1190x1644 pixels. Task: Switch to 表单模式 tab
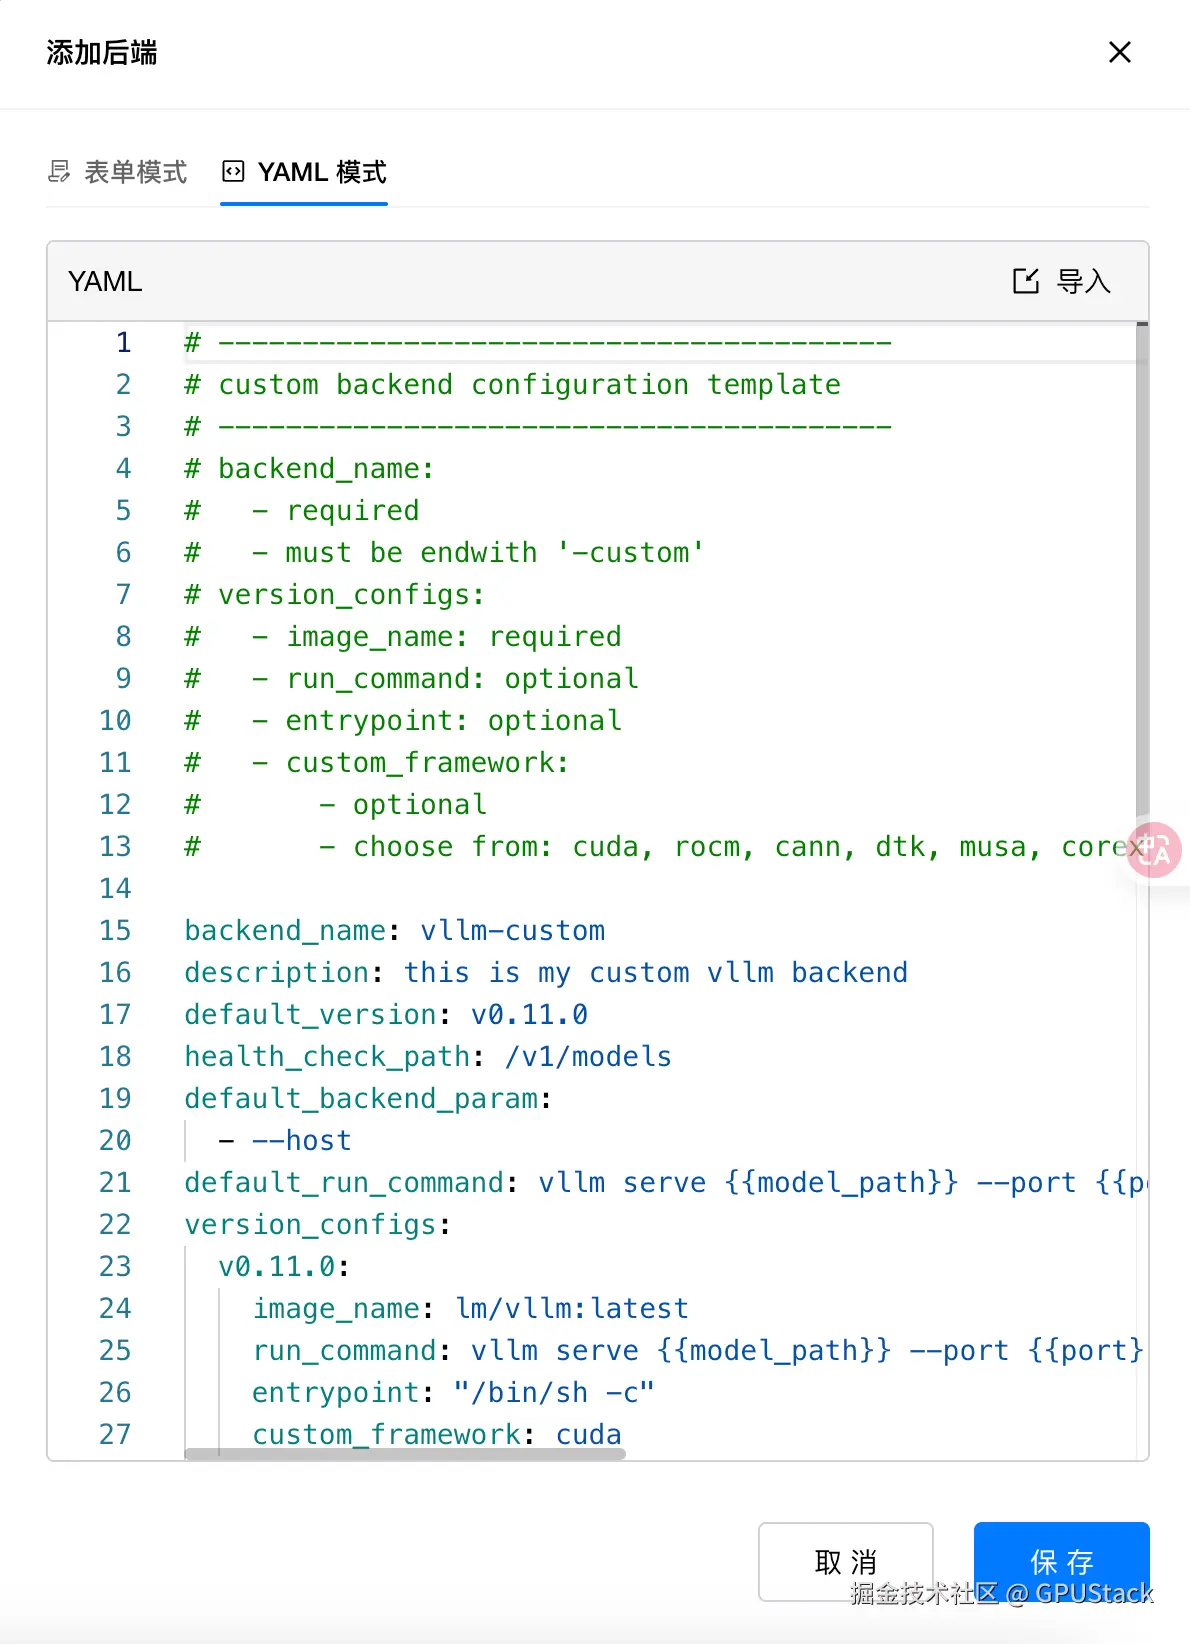point(118,172)
